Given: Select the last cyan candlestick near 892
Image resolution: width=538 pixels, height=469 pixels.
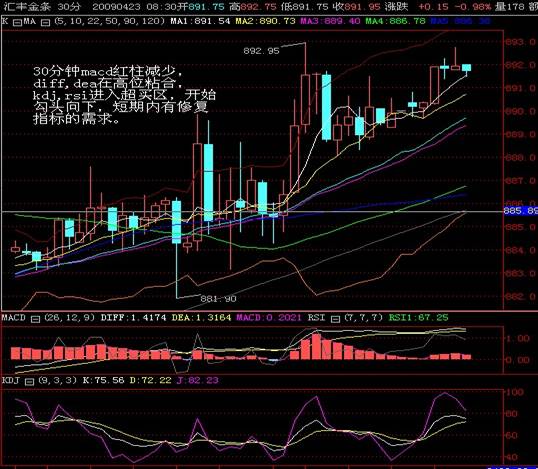Looking at the screenshot, I should tap(466, 68).
